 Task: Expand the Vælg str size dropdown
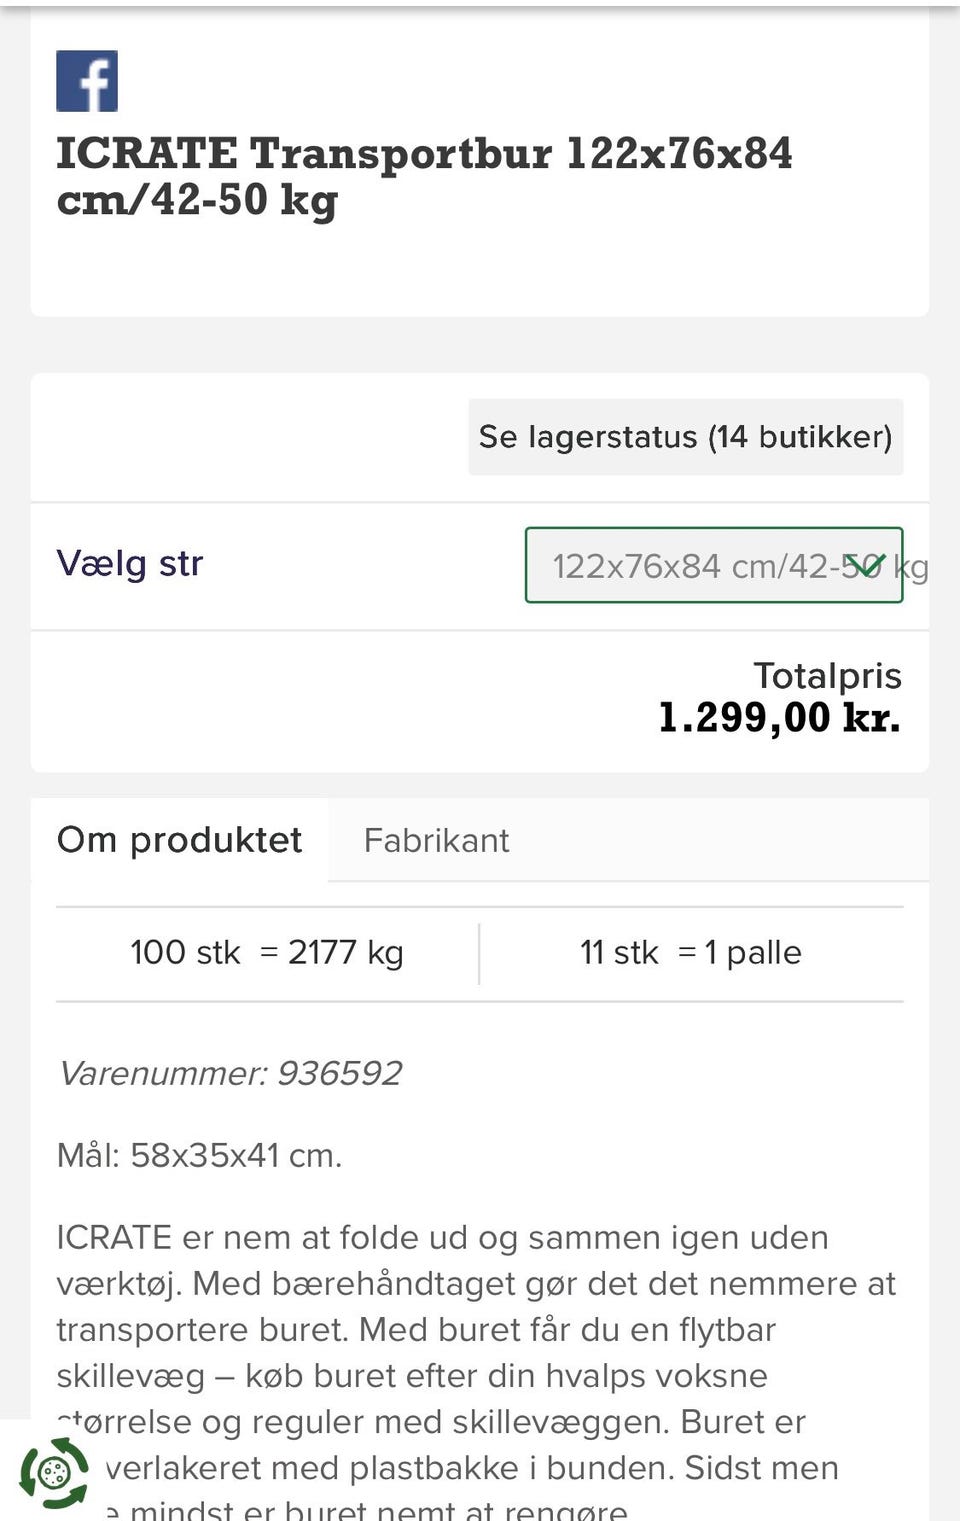[x=713, y=565]
